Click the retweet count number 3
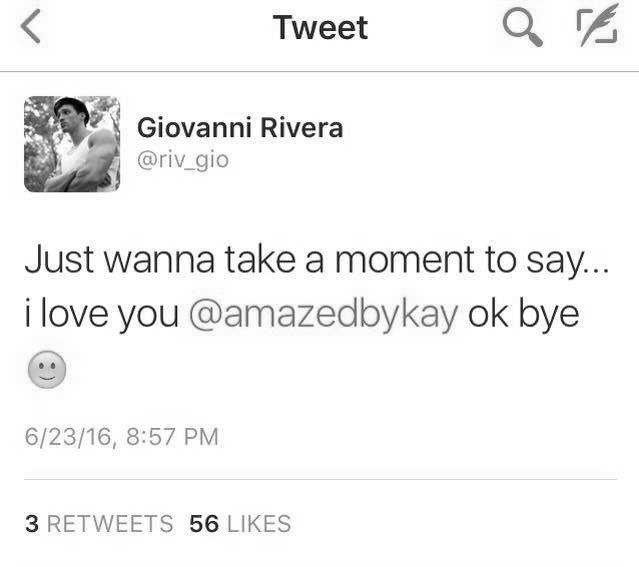The image size is (639, 567). coord(32,524)
